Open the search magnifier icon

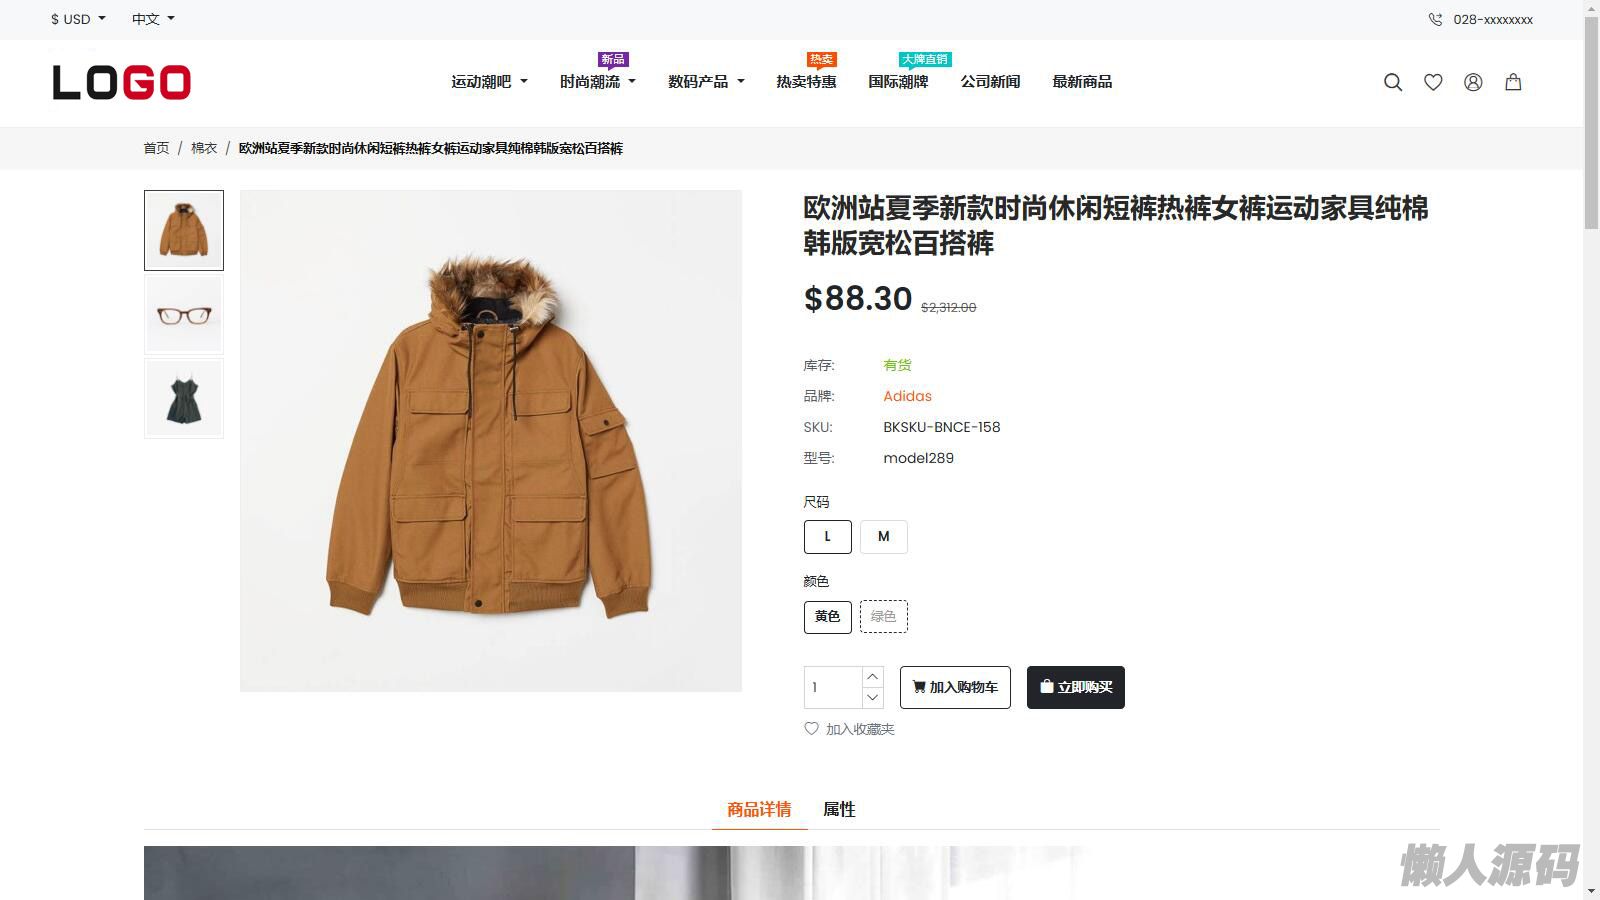coord(1392,82)
